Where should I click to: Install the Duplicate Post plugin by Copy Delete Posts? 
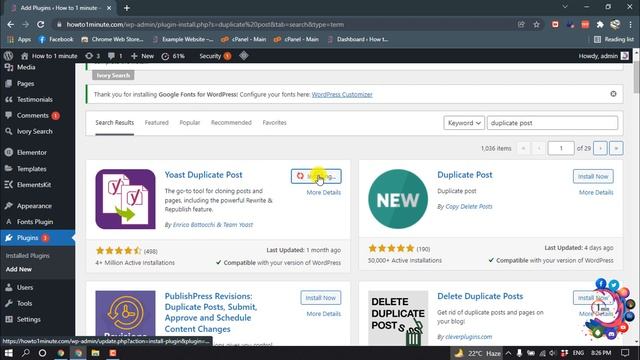593,176
